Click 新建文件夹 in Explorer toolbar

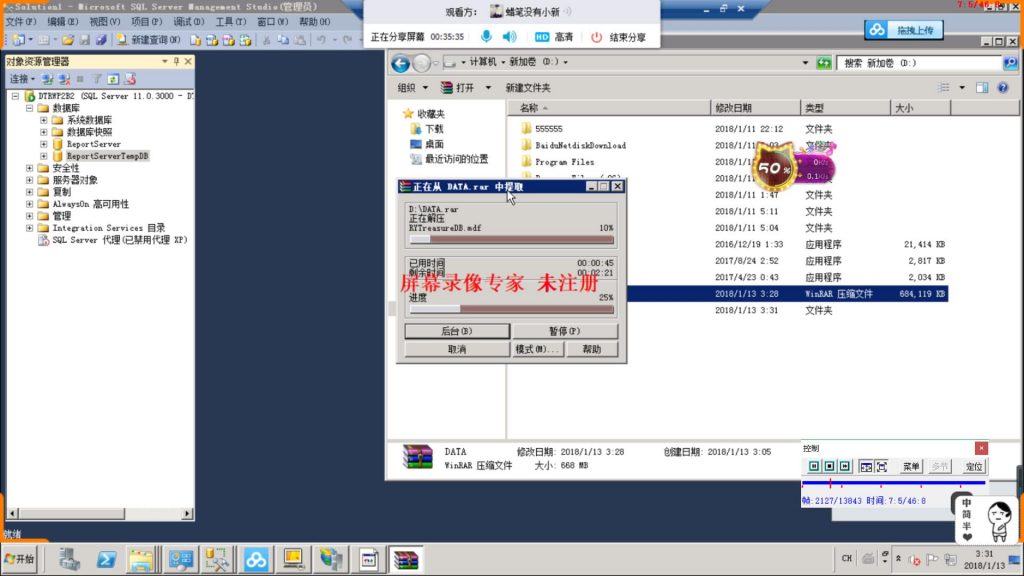coord(528,88)
